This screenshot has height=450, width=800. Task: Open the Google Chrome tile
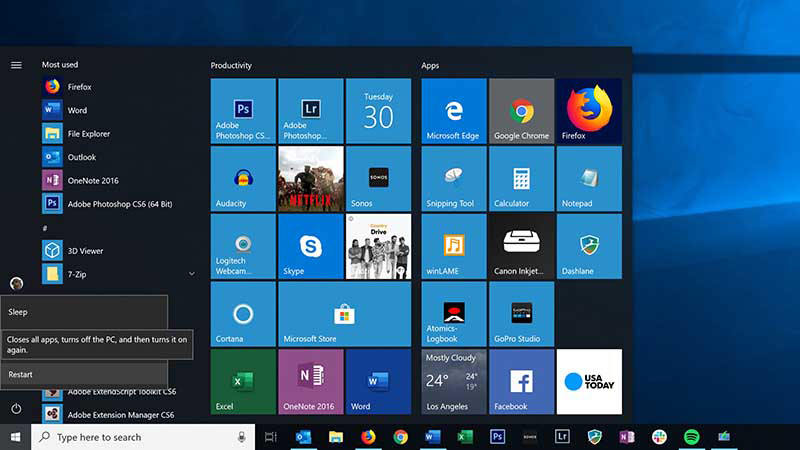point(521,111)
